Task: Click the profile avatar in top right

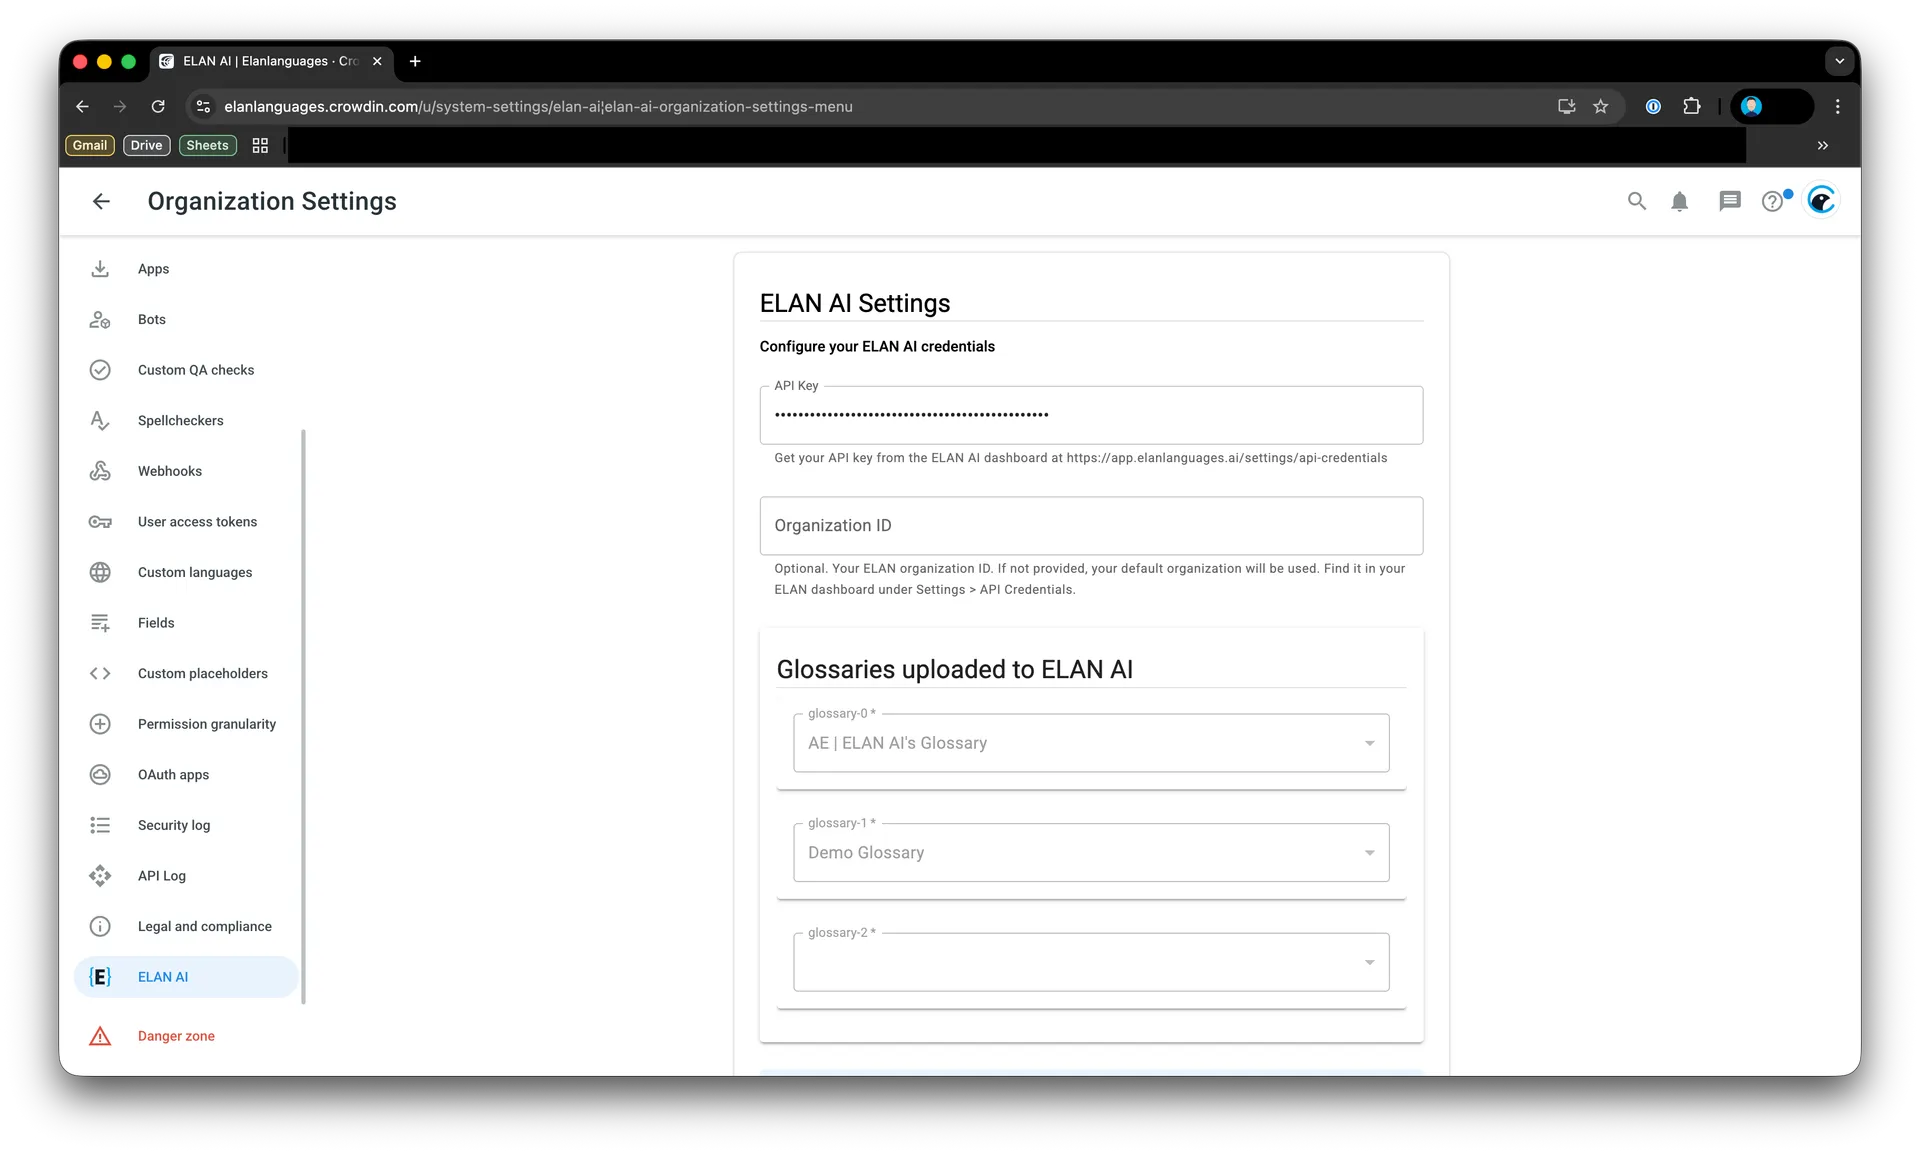Action: [x=1822, y=201]
